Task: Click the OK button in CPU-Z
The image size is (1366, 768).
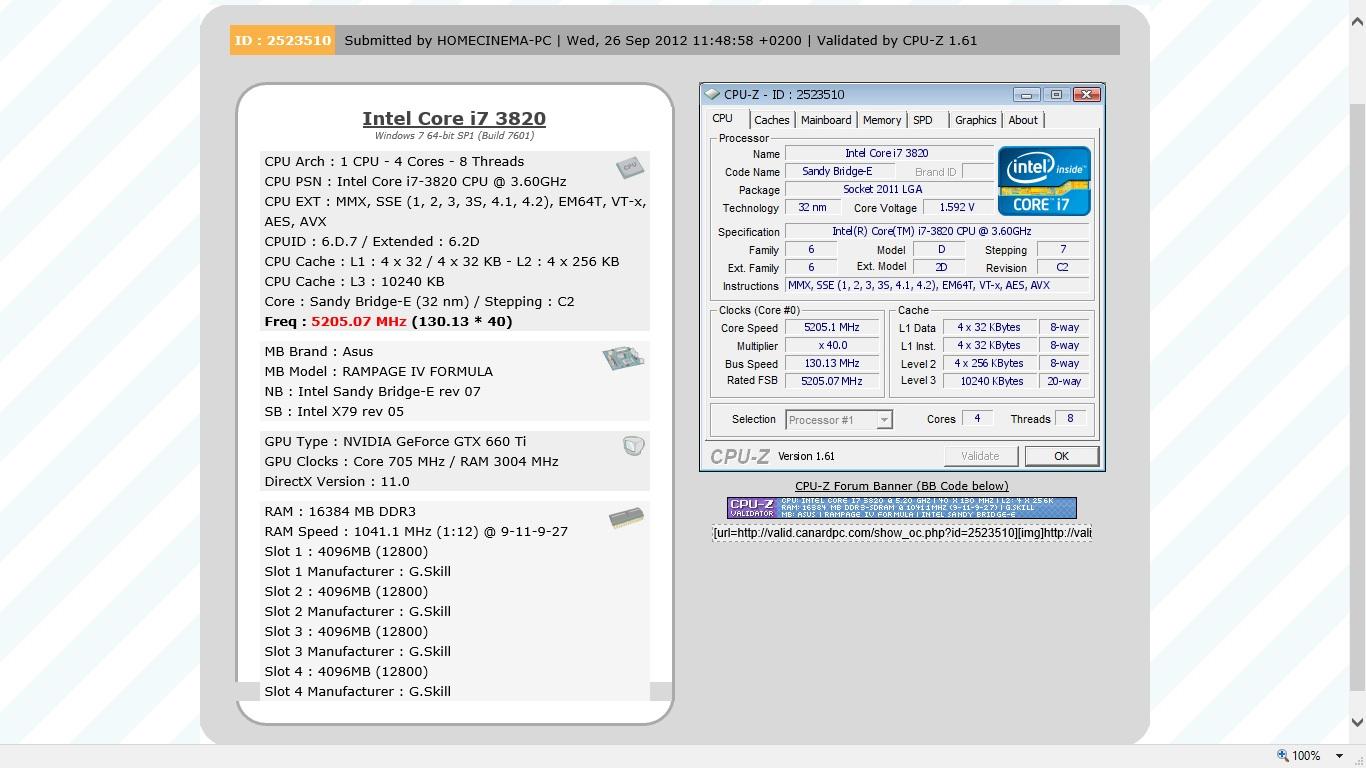Action: tap(1061, 456)
